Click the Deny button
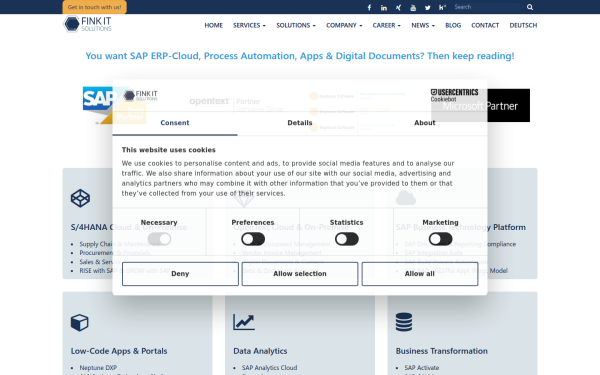600x375 pixels. pos(180,274)
